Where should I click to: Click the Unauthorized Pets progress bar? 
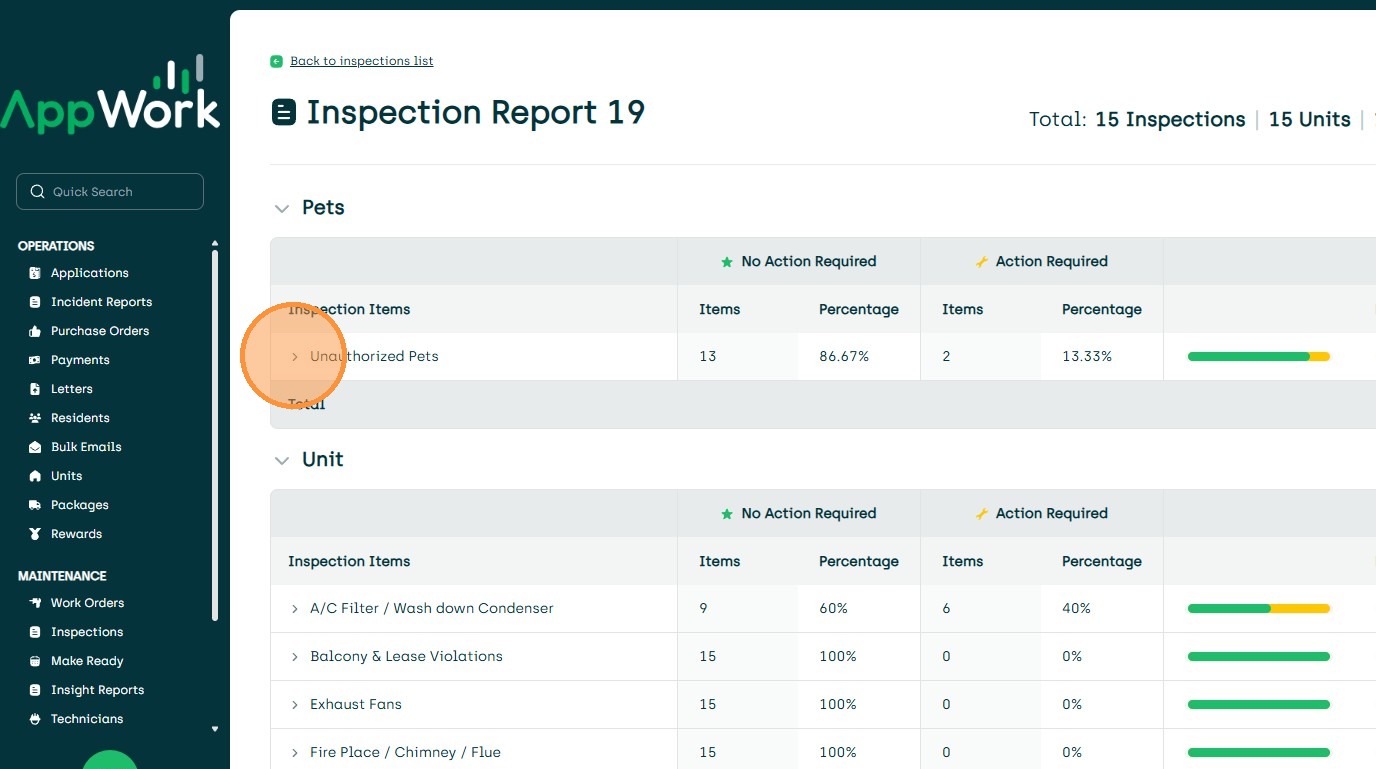(x=1258, y=357)
